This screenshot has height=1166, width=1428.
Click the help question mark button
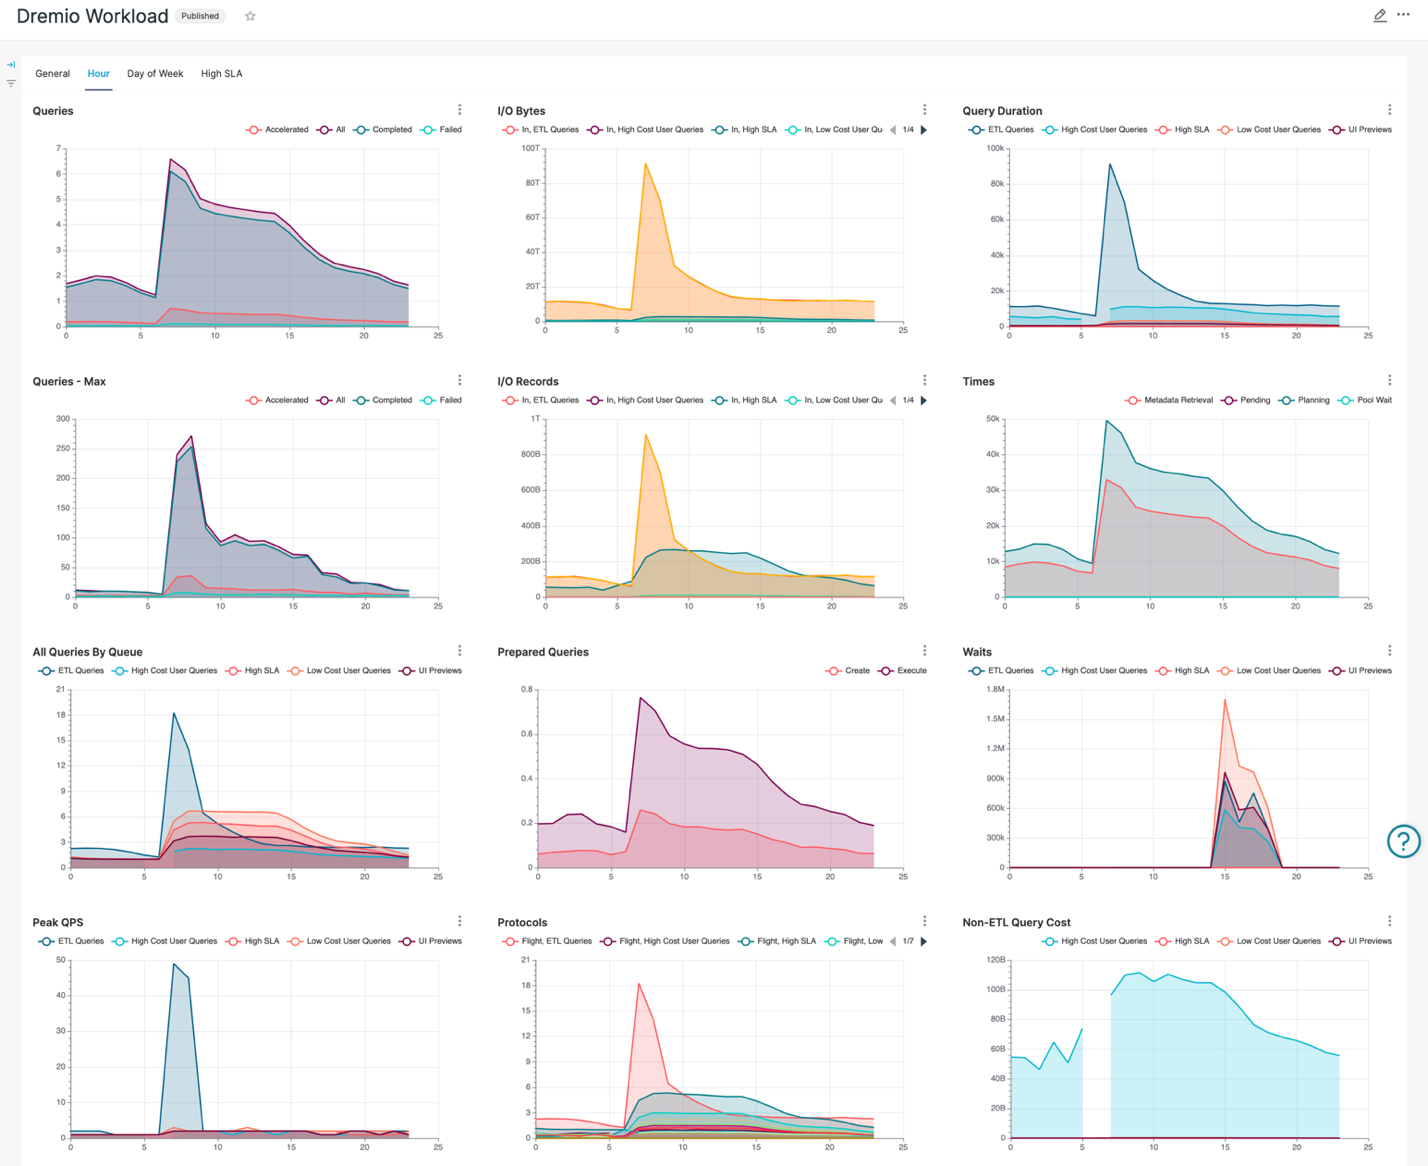point(1403,842)
